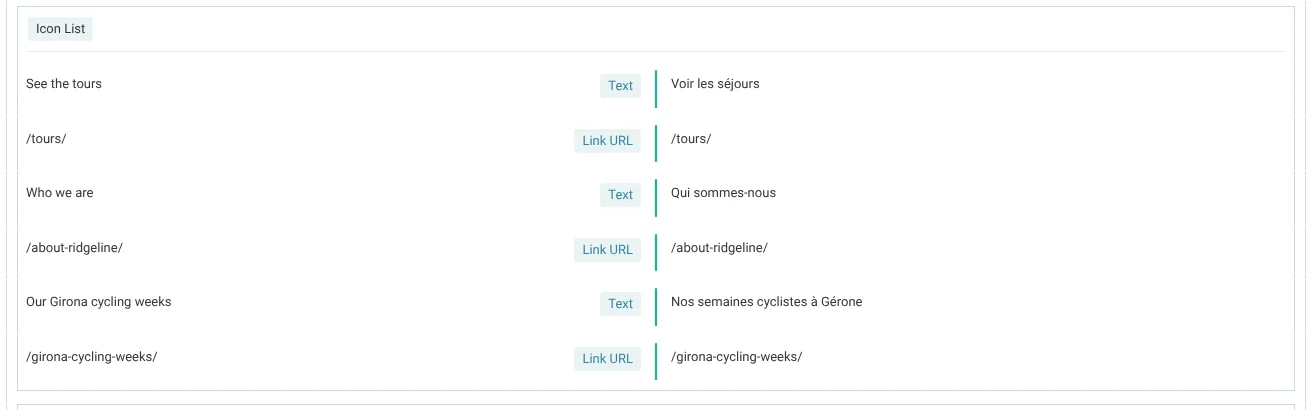The image size is (1312, 410).
Task: Click the Link URL tag for '/tours/'
Action: pos(607,141)
